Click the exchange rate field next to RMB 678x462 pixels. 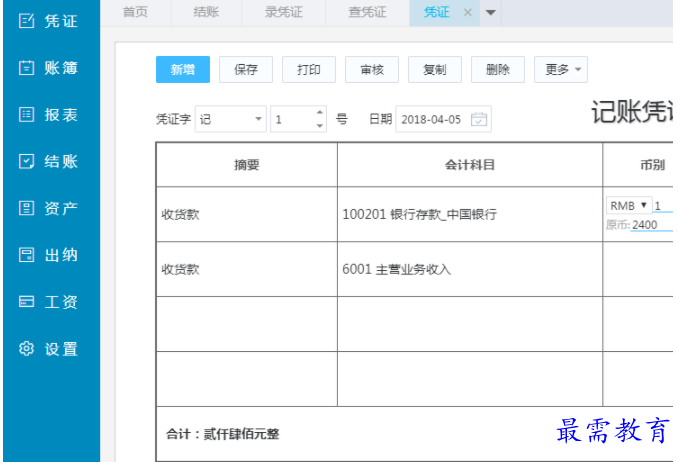click(x=663, y=205)
